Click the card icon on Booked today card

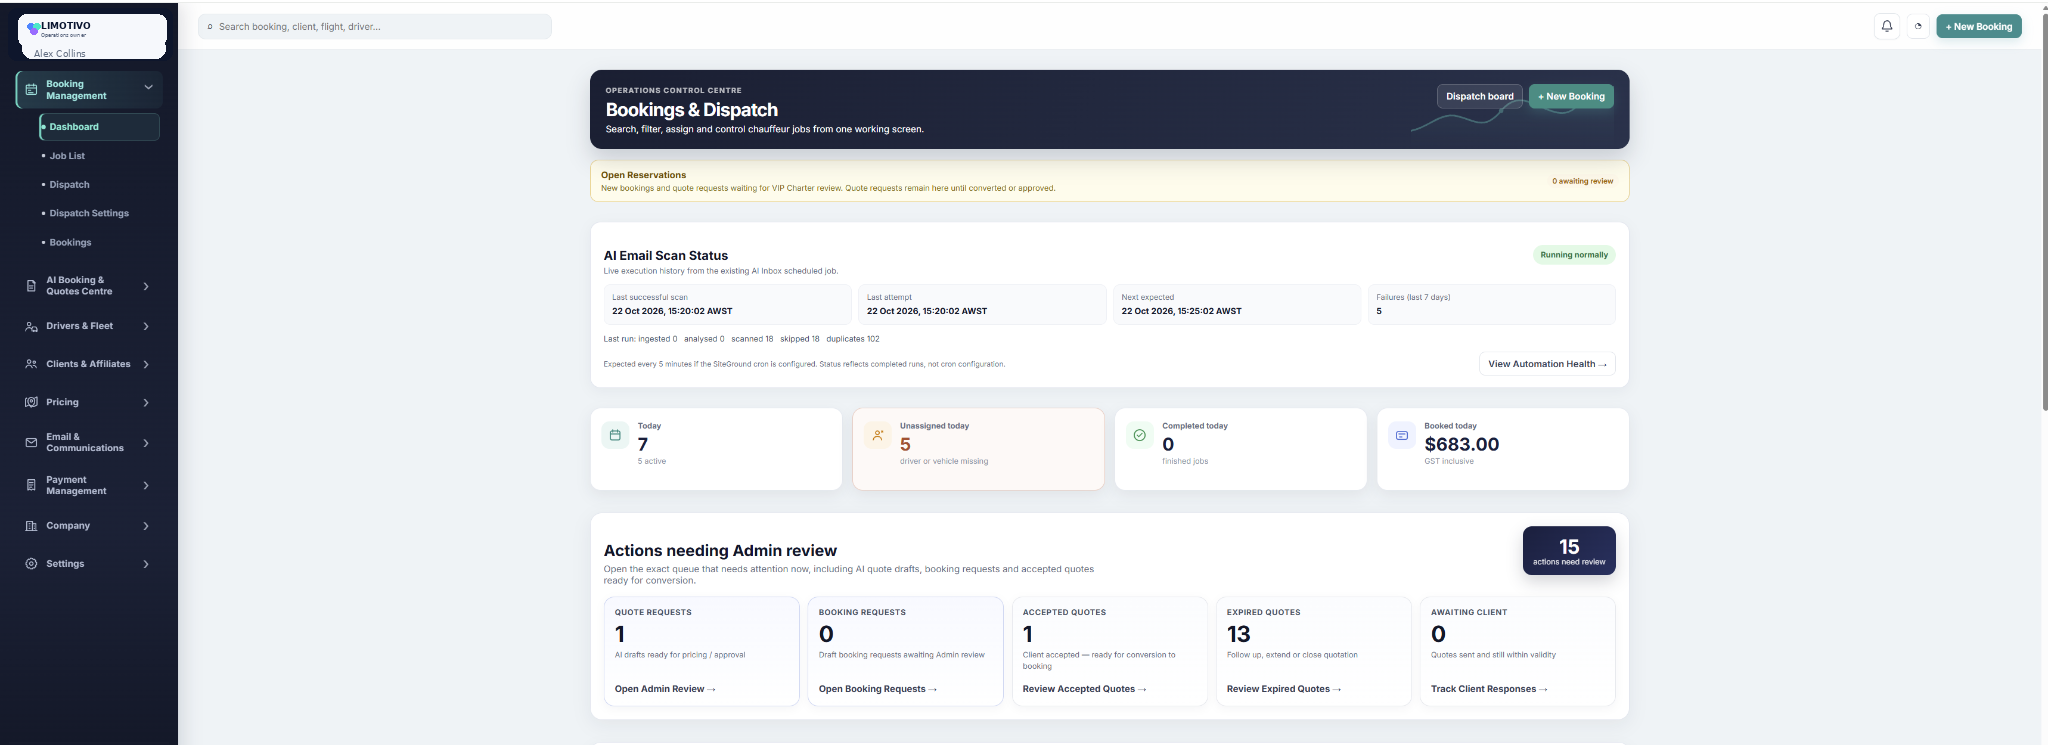(x=1402, y=435)
